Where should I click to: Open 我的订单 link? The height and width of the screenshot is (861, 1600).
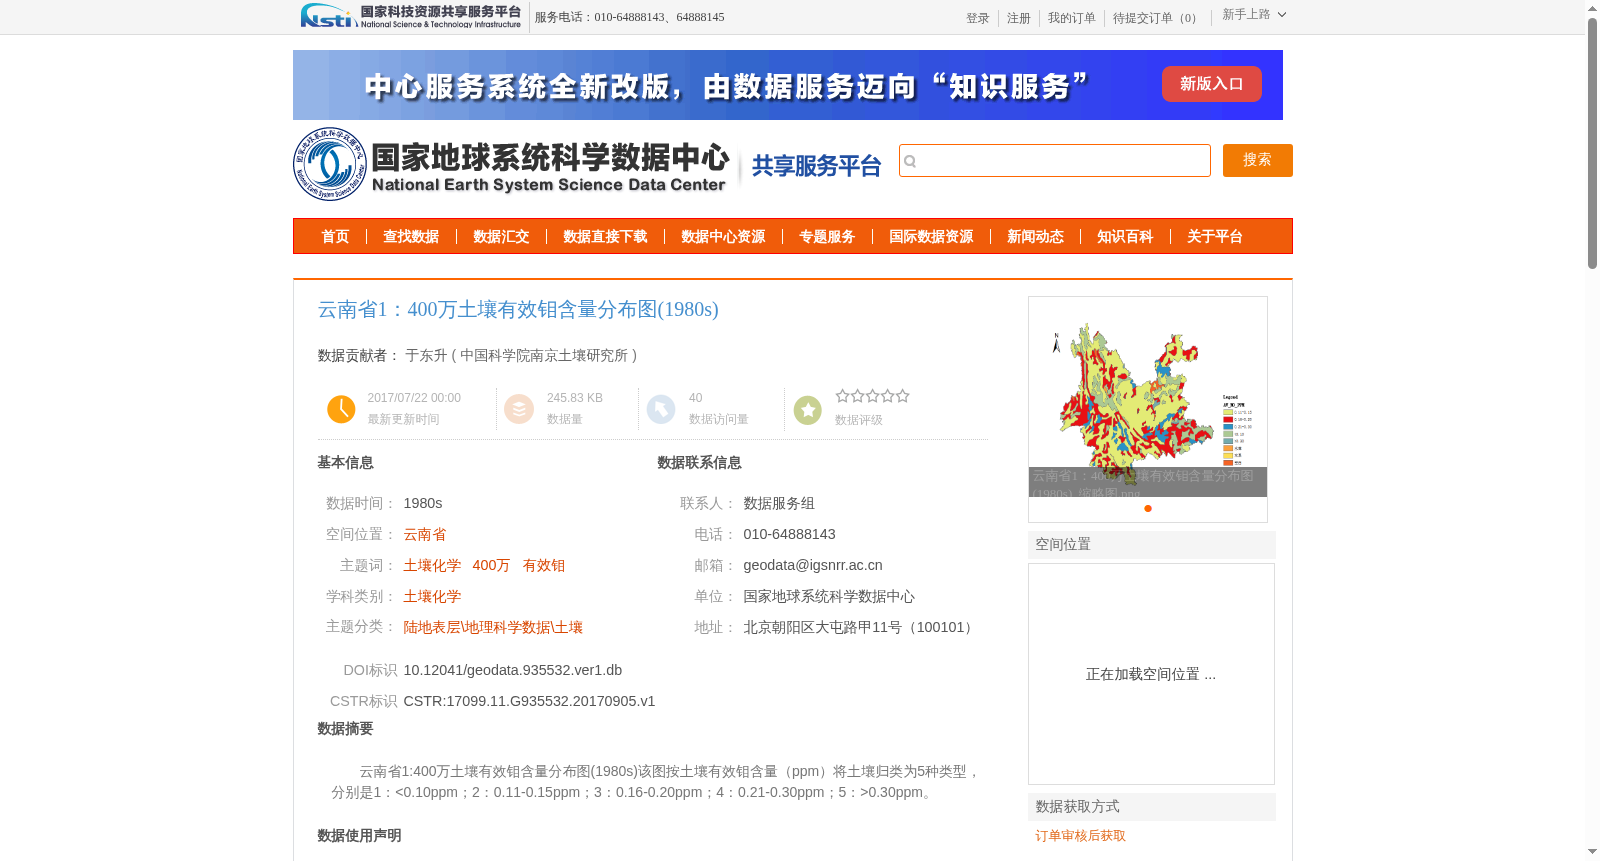coord(1071,18)
